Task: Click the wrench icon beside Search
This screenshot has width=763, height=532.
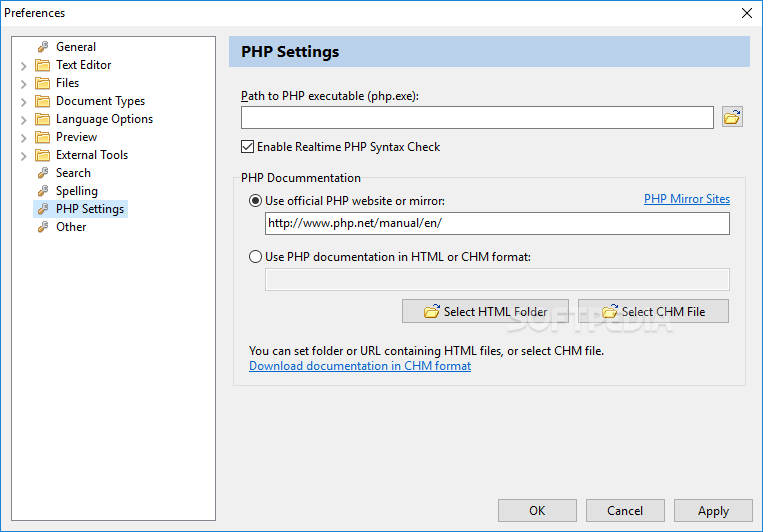Action: point(43,173)
